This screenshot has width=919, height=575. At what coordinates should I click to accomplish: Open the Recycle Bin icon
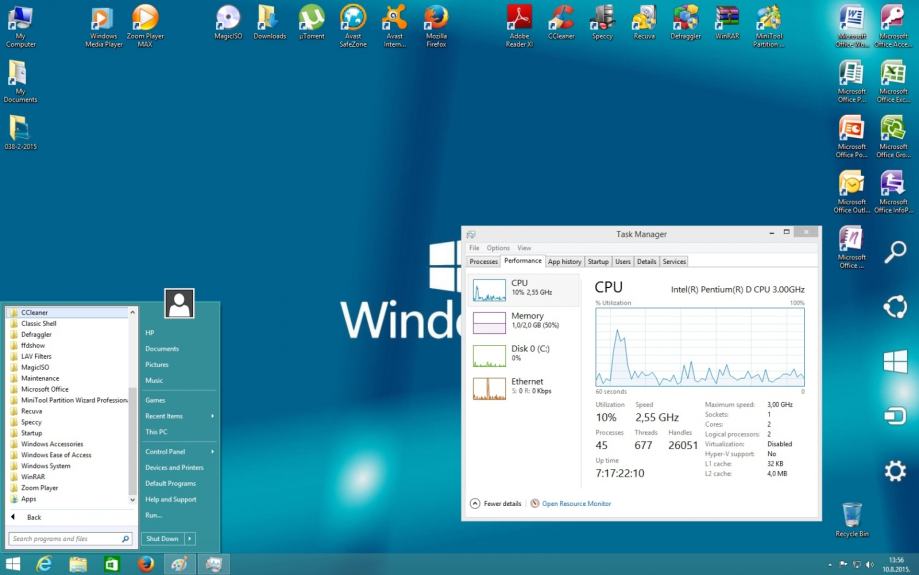click(852, 515)
